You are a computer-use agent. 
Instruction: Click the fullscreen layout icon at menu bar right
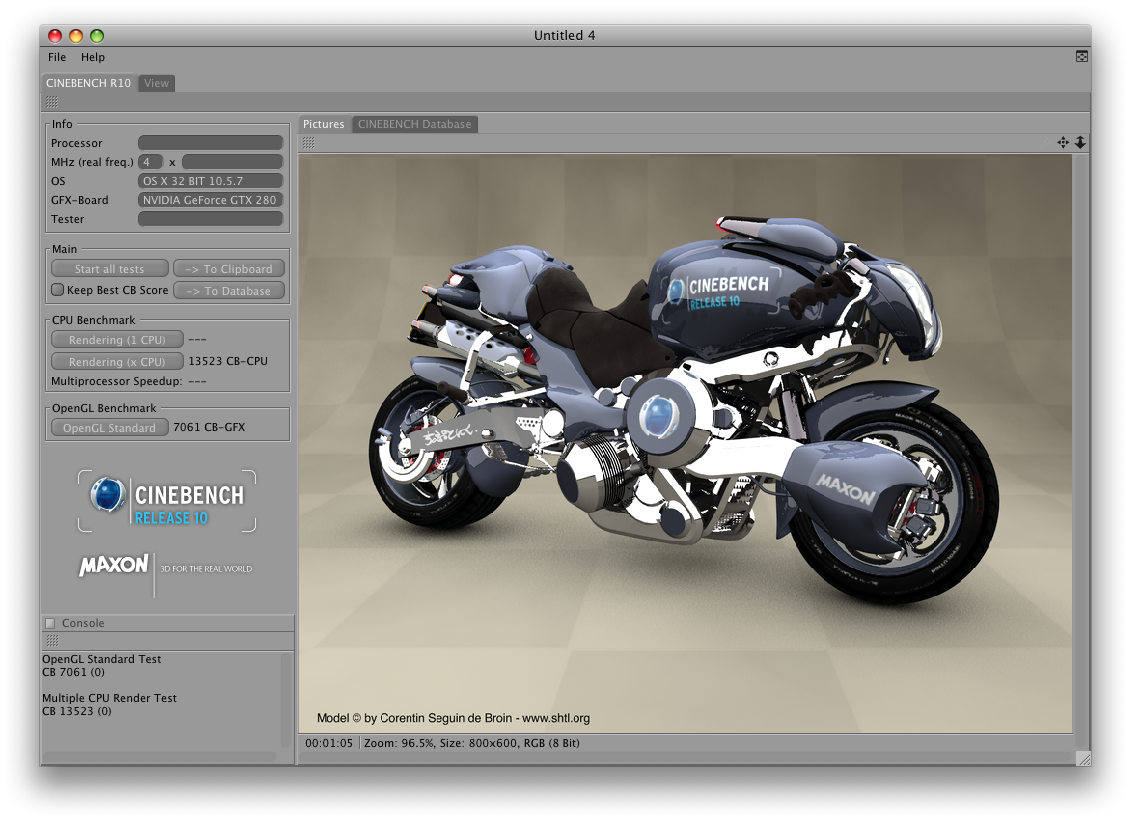(1081, 56)
